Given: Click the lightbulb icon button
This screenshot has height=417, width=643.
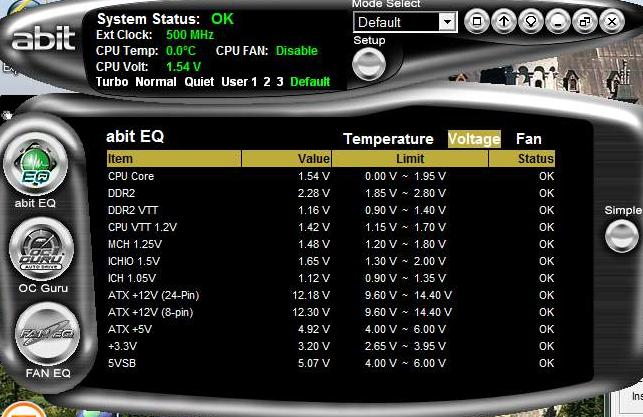Looking at the screenshot, I should pos(531,21).
